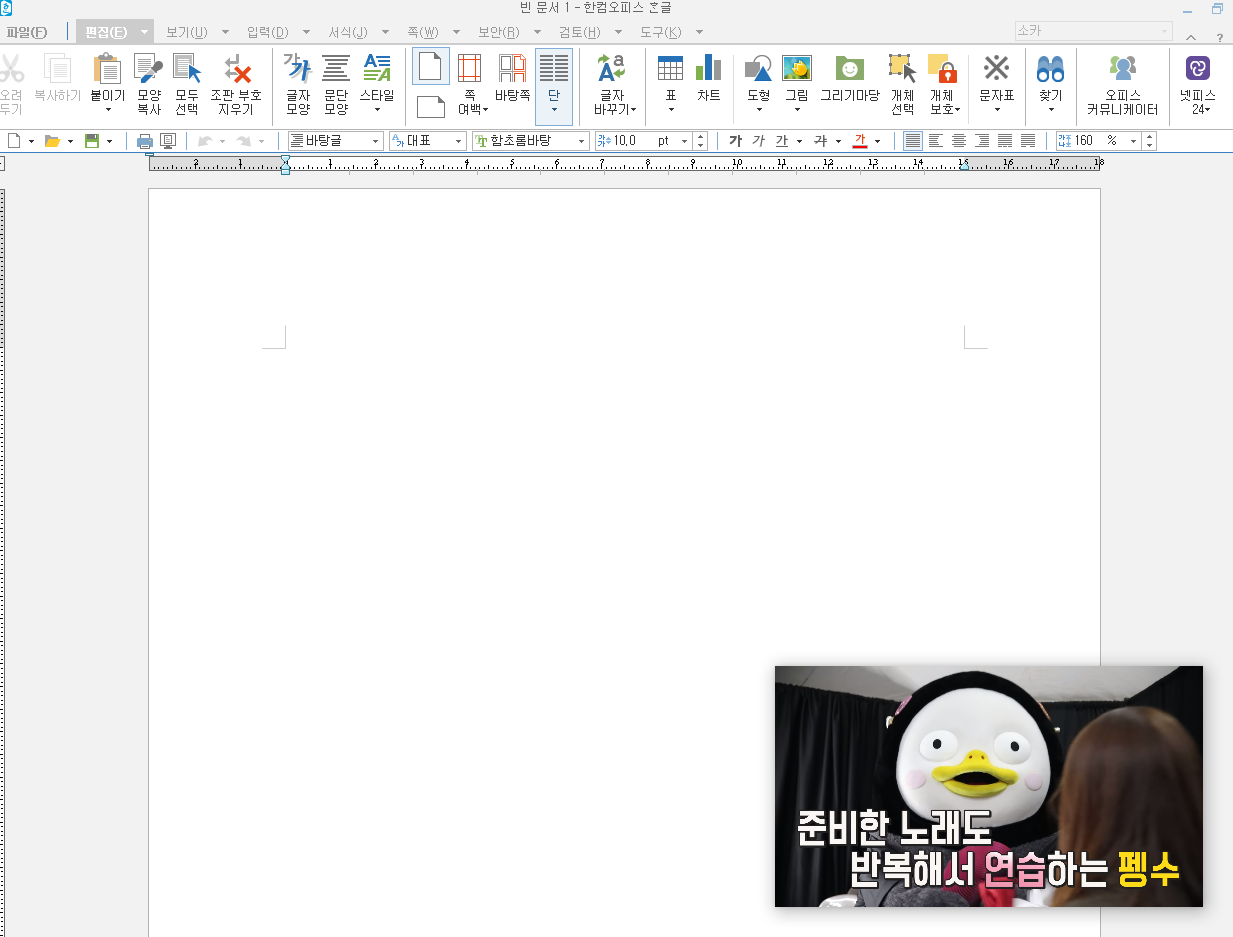Click the Pengsoo video thumbnail overlay
The height and width of the screenshot is (937, 1233).
(989, 786)
